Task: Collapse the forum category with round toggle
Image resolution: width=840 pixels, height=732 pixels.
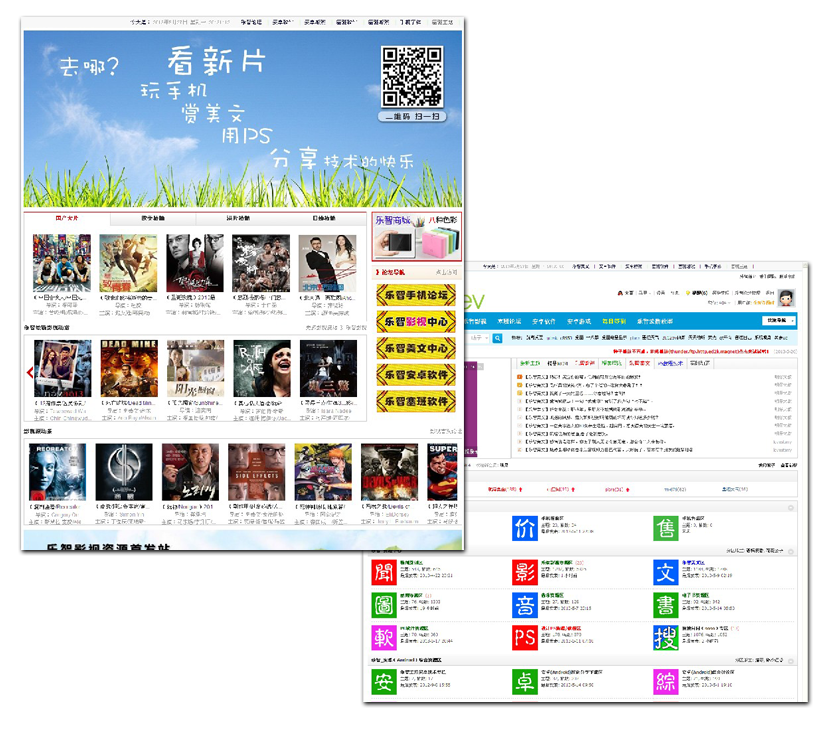Action: tap(790, 508)
